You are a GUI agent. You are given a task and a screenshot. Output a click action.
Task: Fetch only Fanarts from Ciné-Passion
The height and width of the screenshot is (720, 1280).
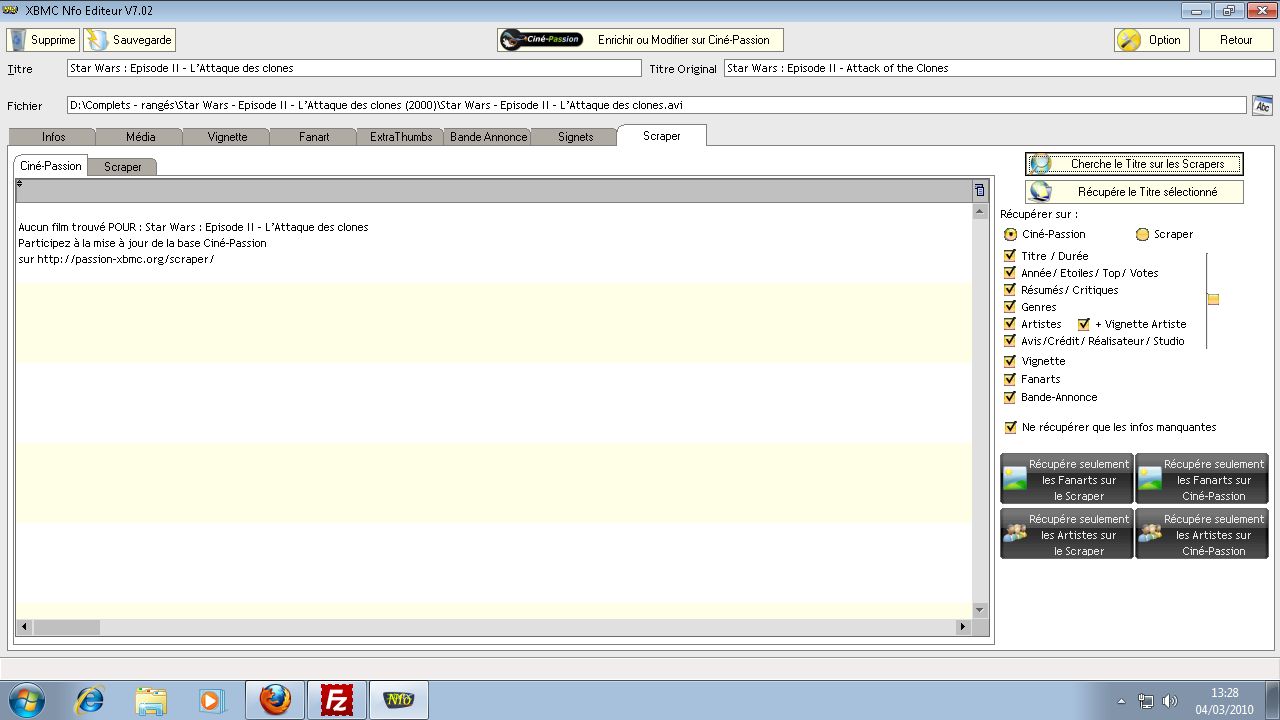1202,479
